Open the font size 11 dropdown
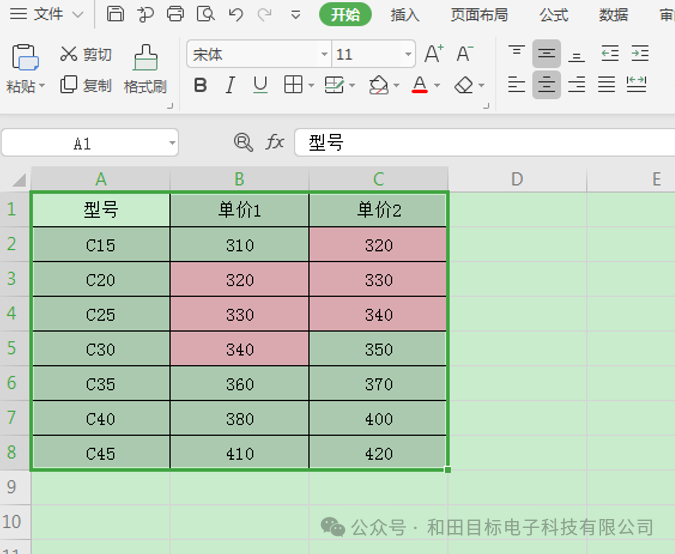Screen dimensions: 675x554 click(408, 54)
